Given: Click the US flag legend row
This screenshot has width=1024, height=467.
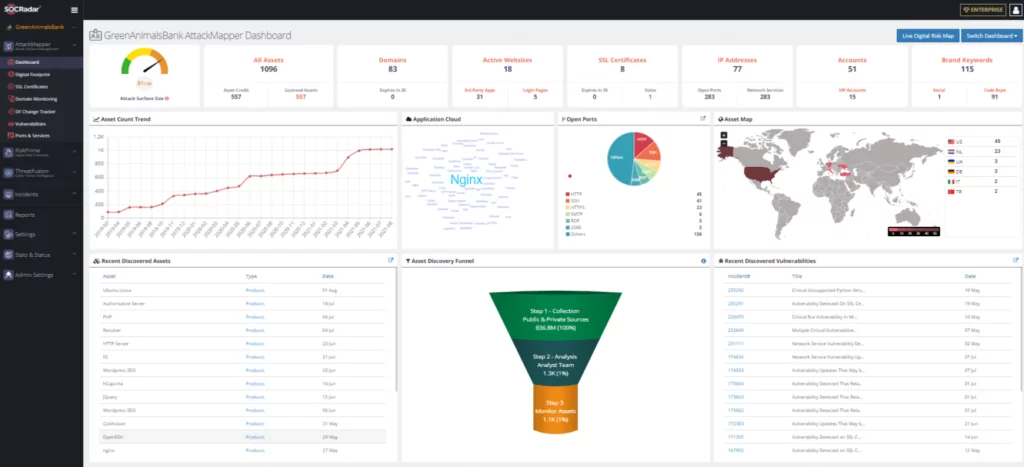Looking at the screenshot, I should [x=974, y=142].
